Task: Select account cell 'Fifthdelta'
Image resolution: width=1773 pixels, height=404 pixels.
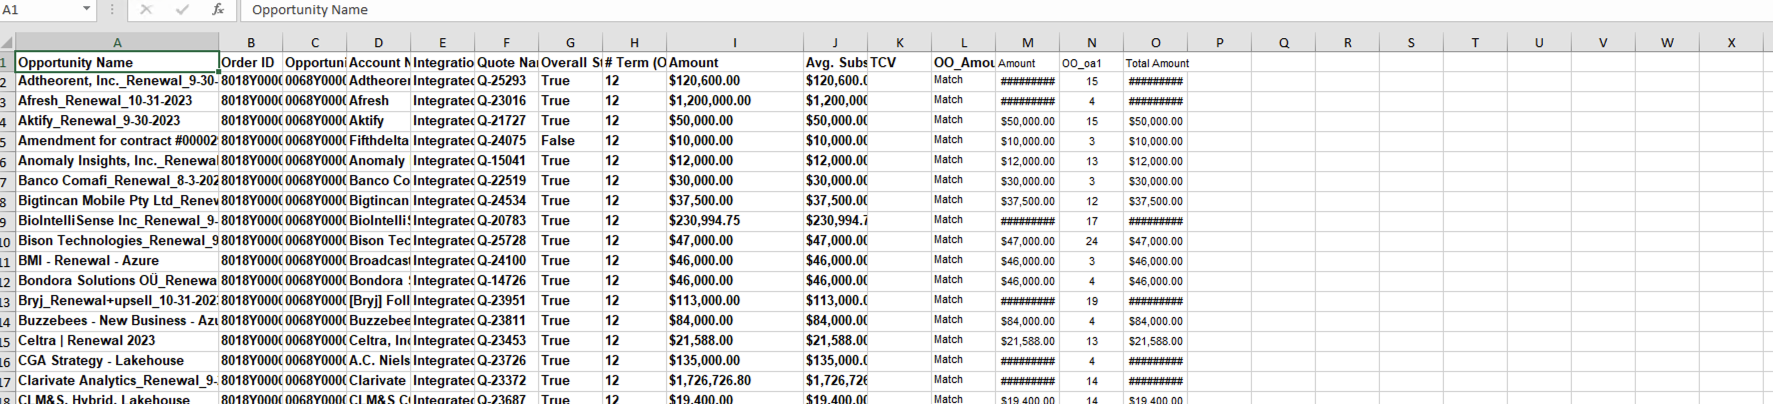Action: pyautogui.click(x=378, y=141)
